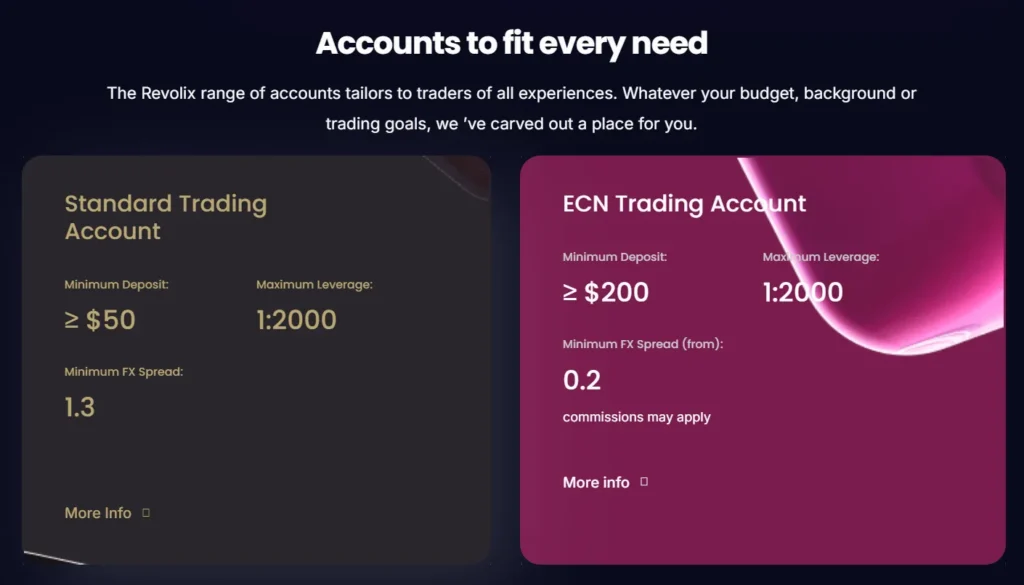Click the Accounts to fit every need title

pos(511,43)
